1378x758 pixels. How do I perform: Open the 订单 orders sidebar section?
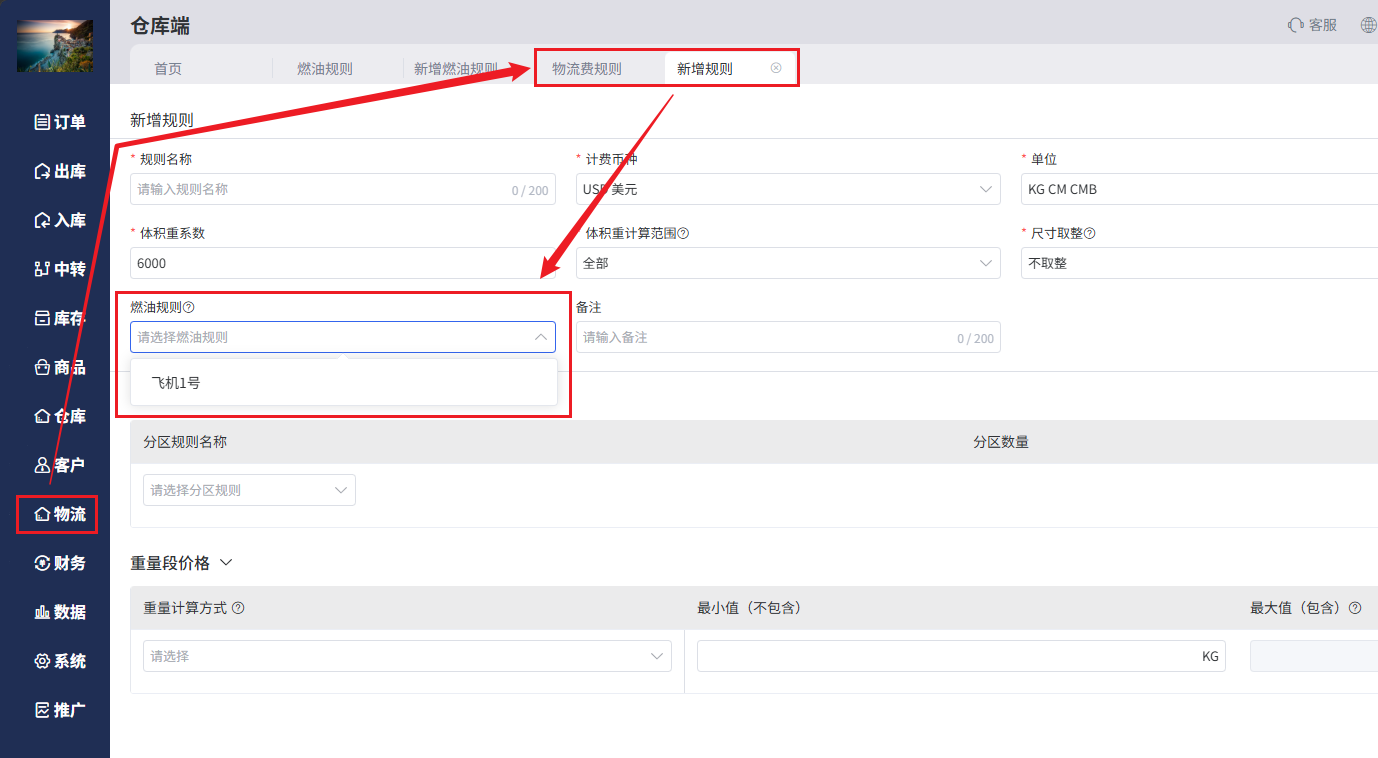(x=60, y=122)
